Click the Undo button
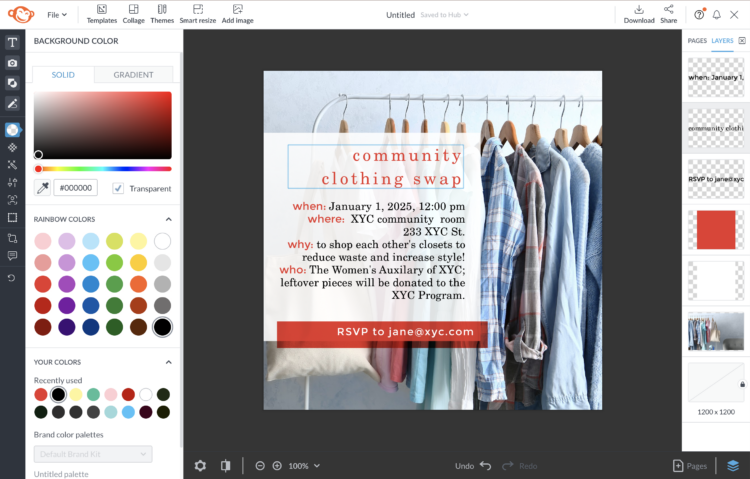This screenshot has width=750, height=479. [473, 466]
